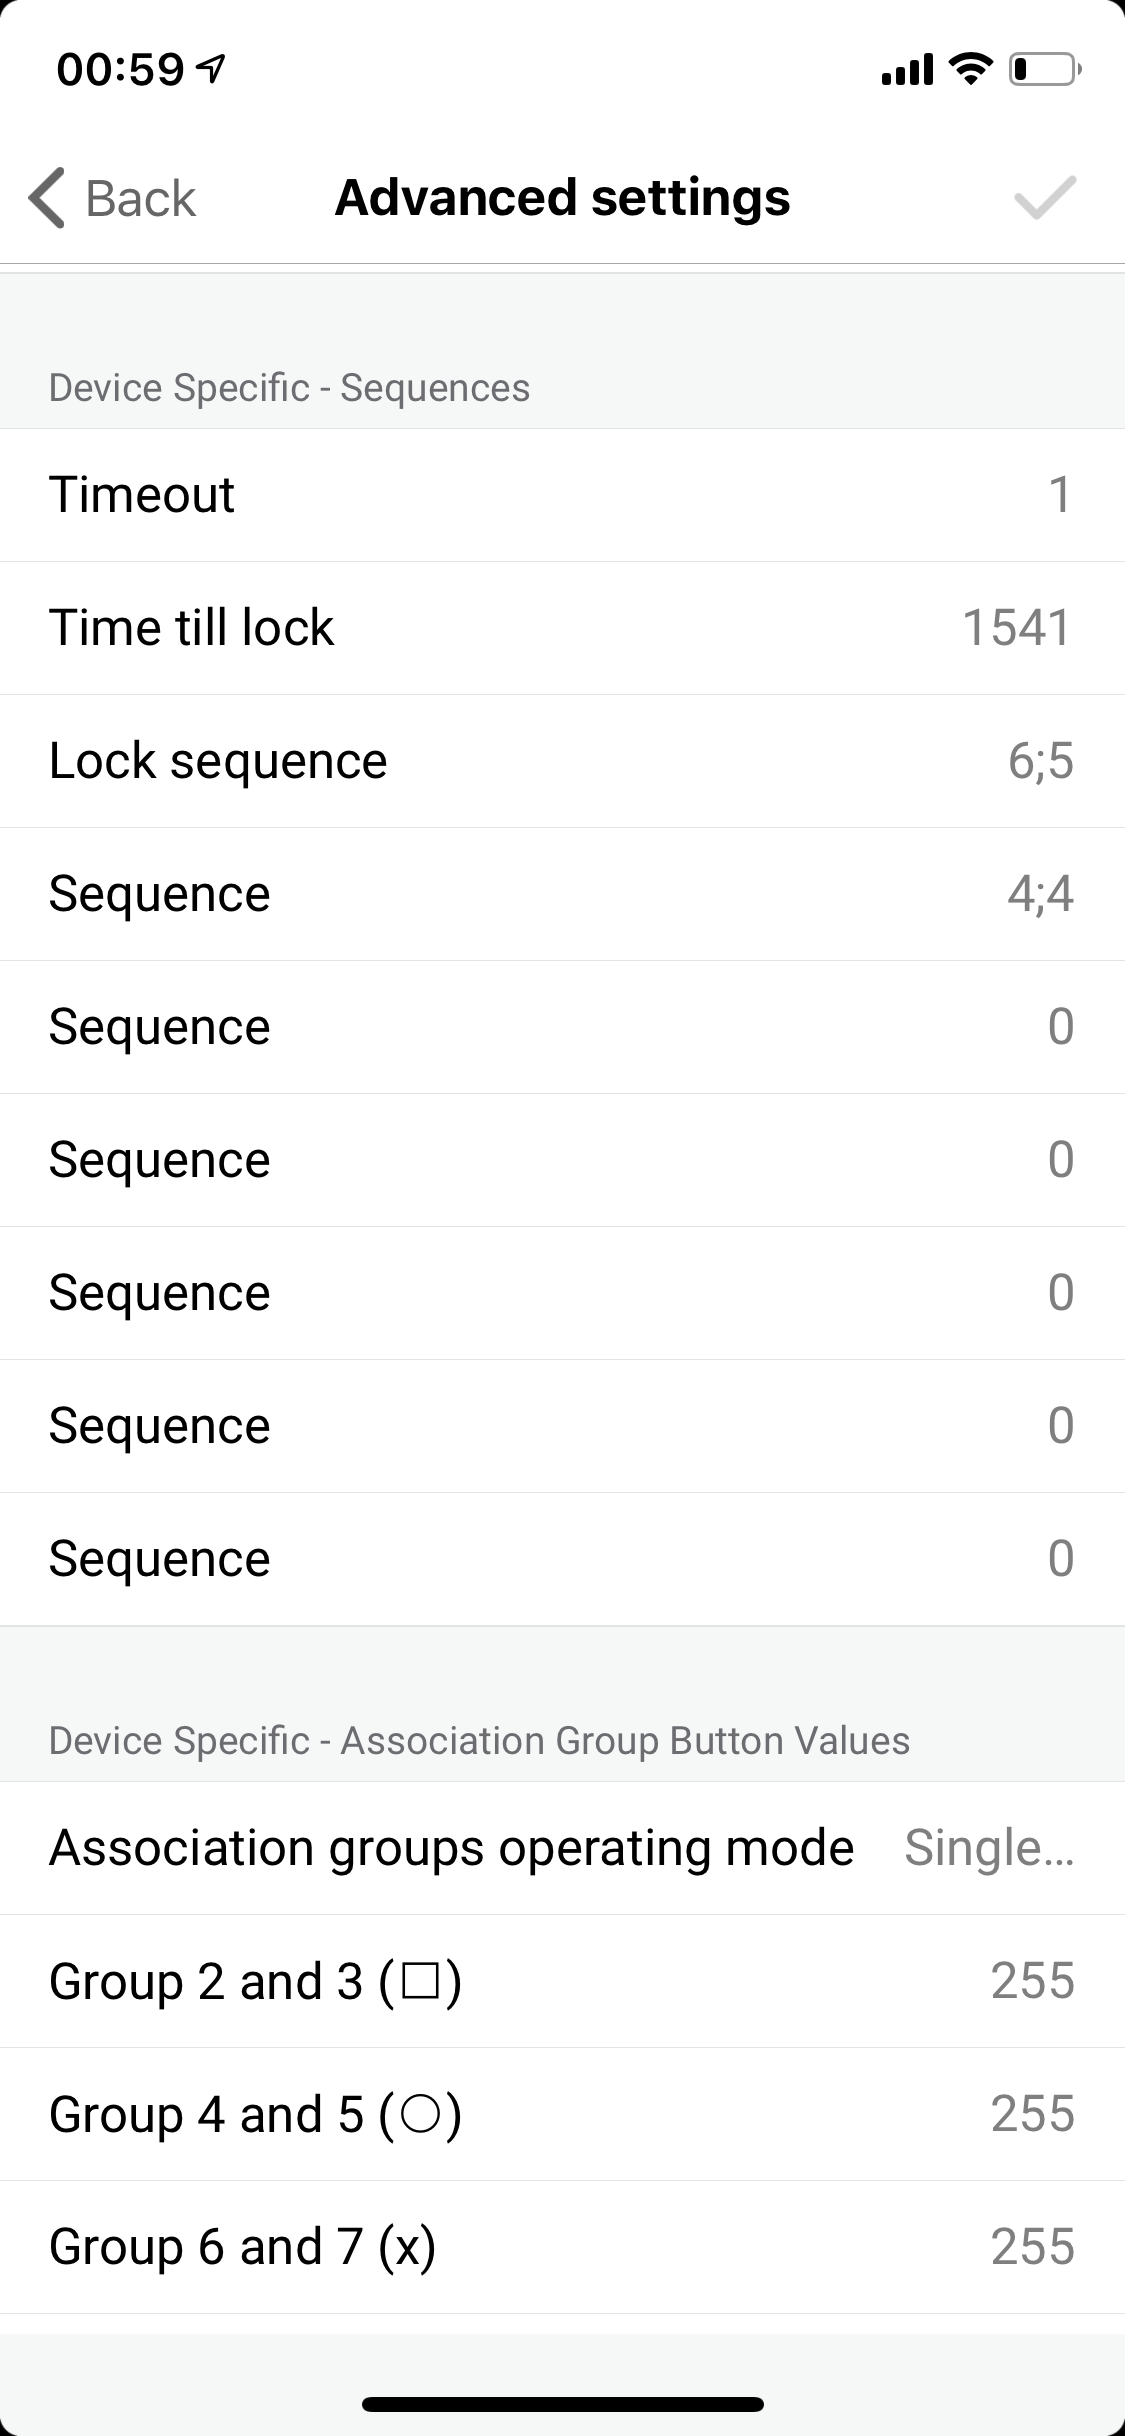The width and height of the screenshot is (1125, 2436).
Task: Change Group 2 and 3 square value
Action: pyautogui.click(x=1032, y=1981)
